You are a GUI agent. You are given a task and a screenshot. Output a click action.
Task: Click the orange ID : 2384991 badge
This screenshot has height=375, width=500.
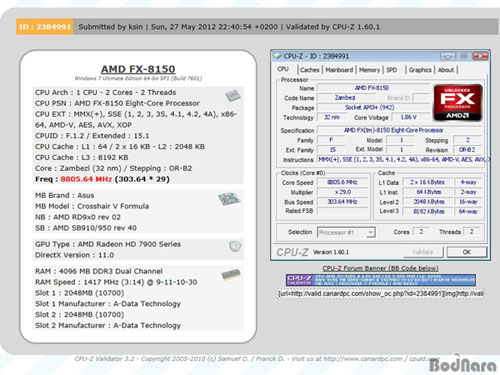45,27
